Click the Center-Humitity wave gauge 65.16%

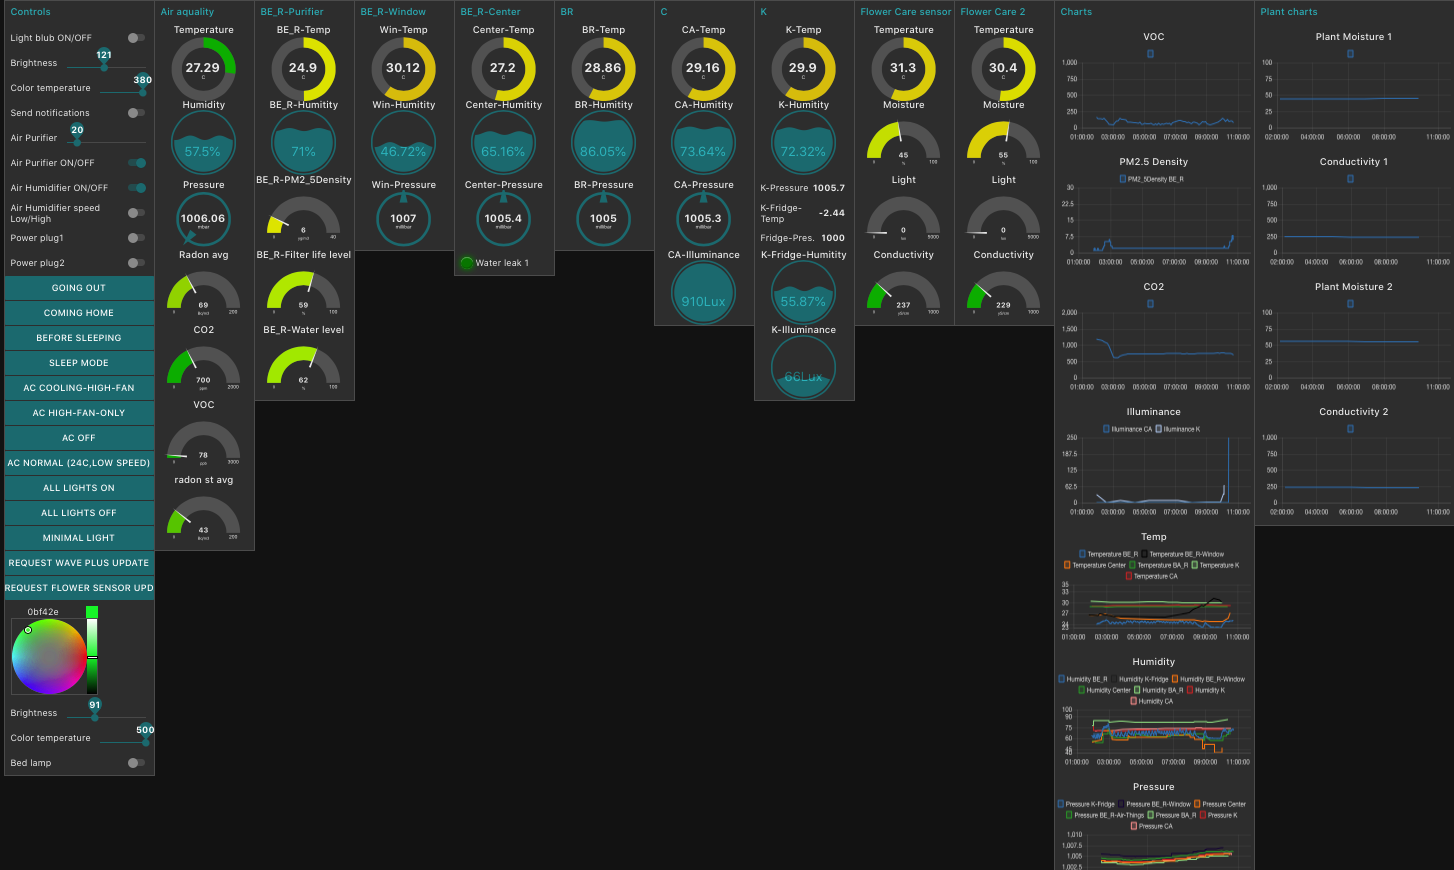coord(503,143)
